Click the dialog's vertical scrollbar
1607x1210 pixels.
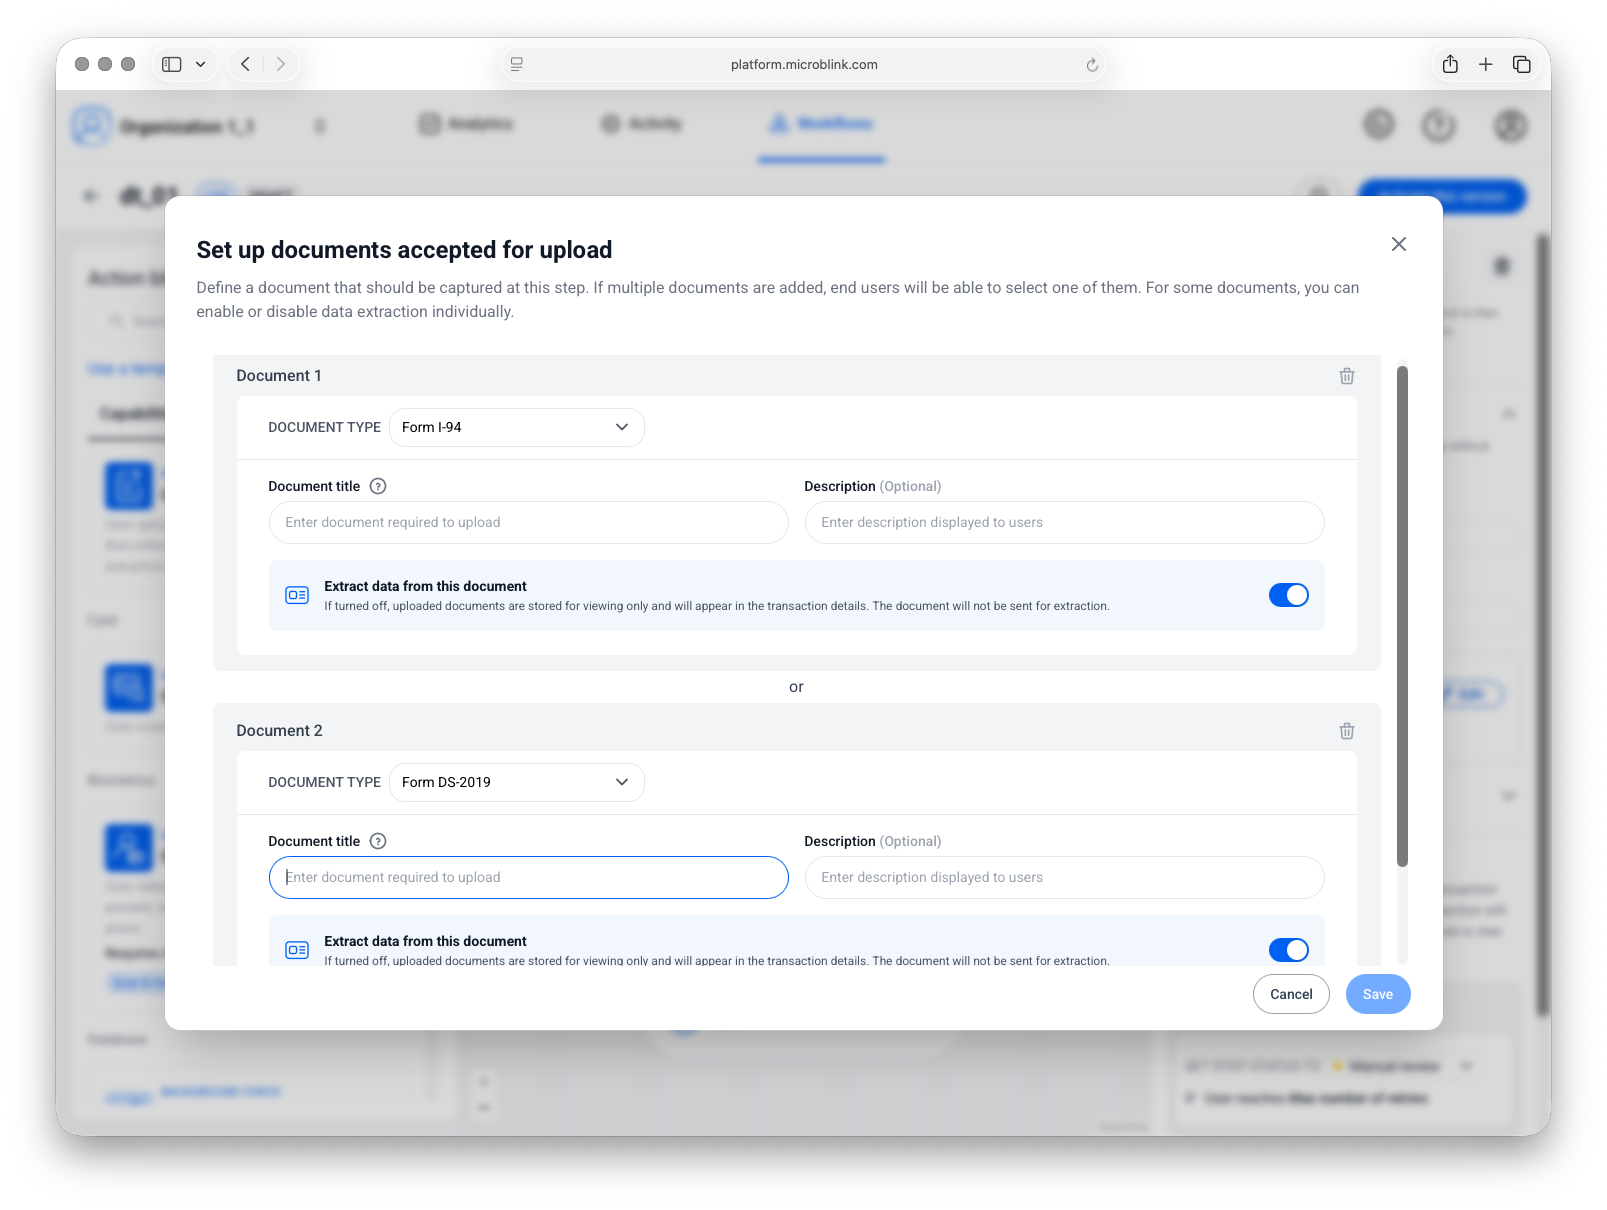pyautogui.click(x=1402, y=615)
